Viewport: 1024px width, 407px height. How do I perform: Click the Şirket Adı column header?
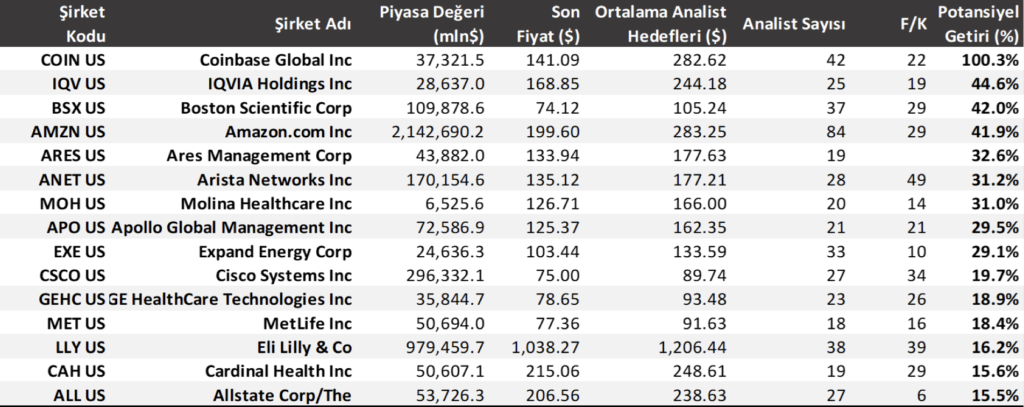[312, 24]
